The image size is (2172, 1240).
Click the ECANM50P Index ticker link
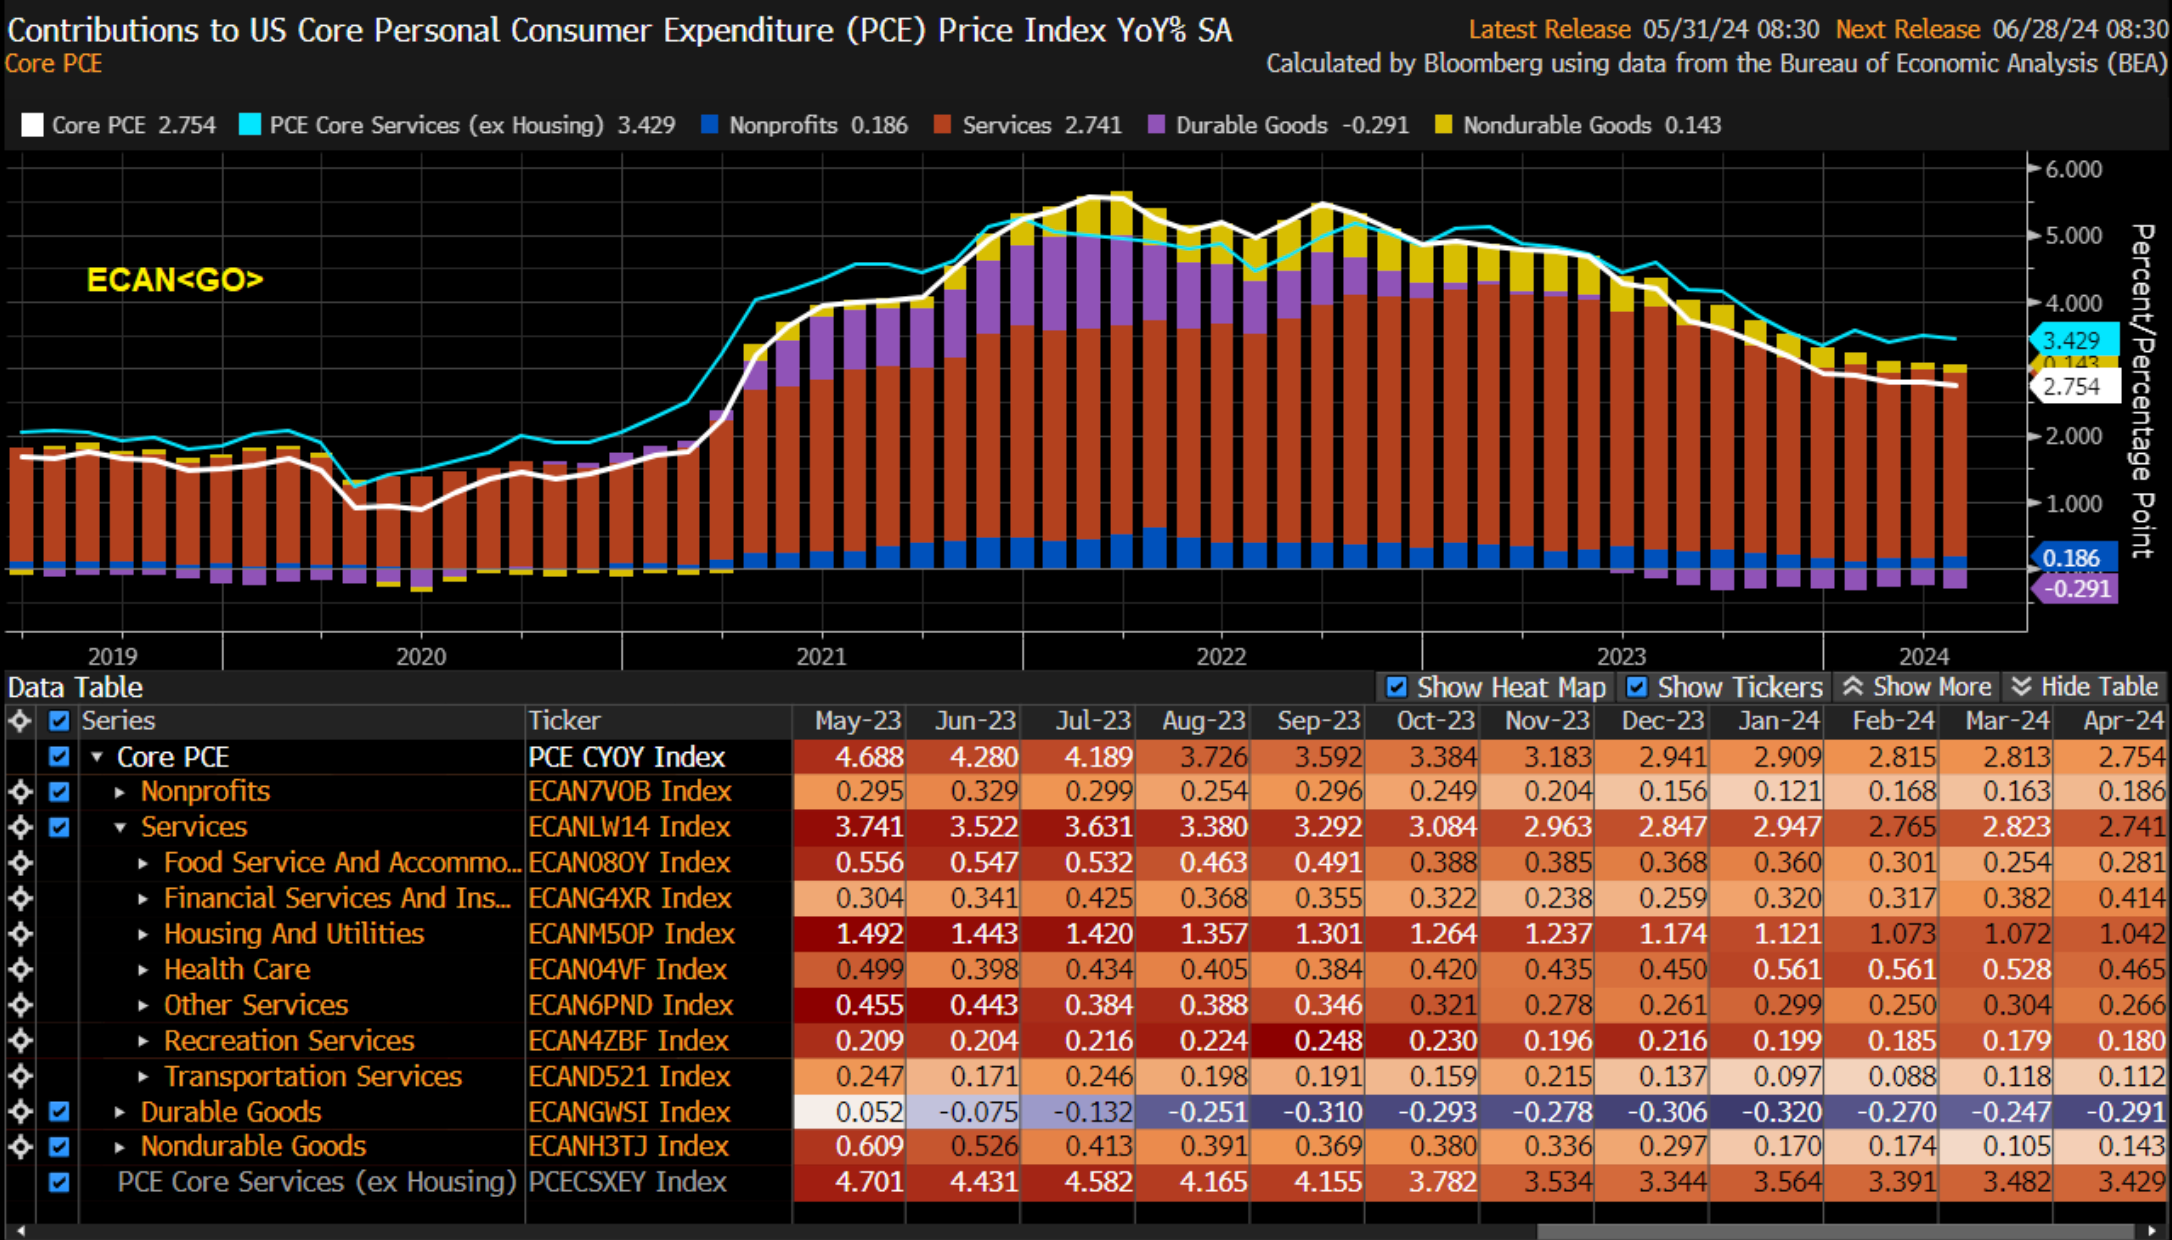click(x=631, y=934)
